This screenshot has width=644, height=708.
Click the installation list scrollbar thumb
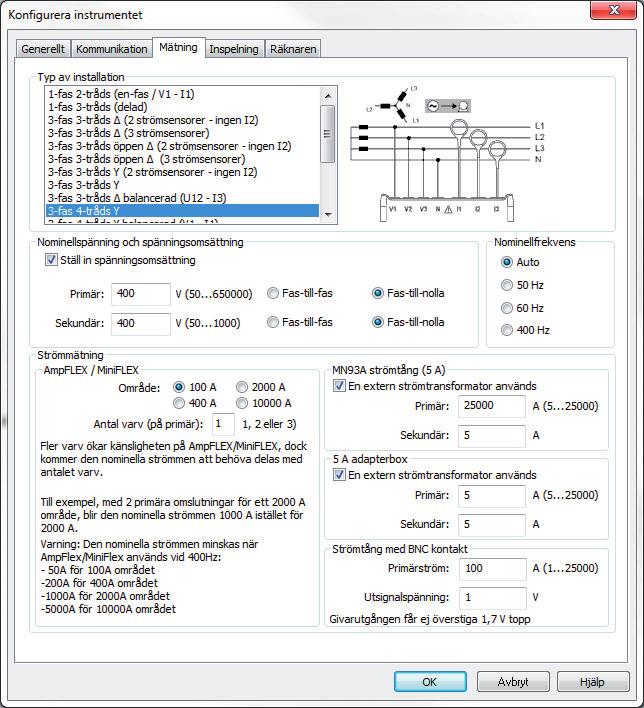pos(328,134)
